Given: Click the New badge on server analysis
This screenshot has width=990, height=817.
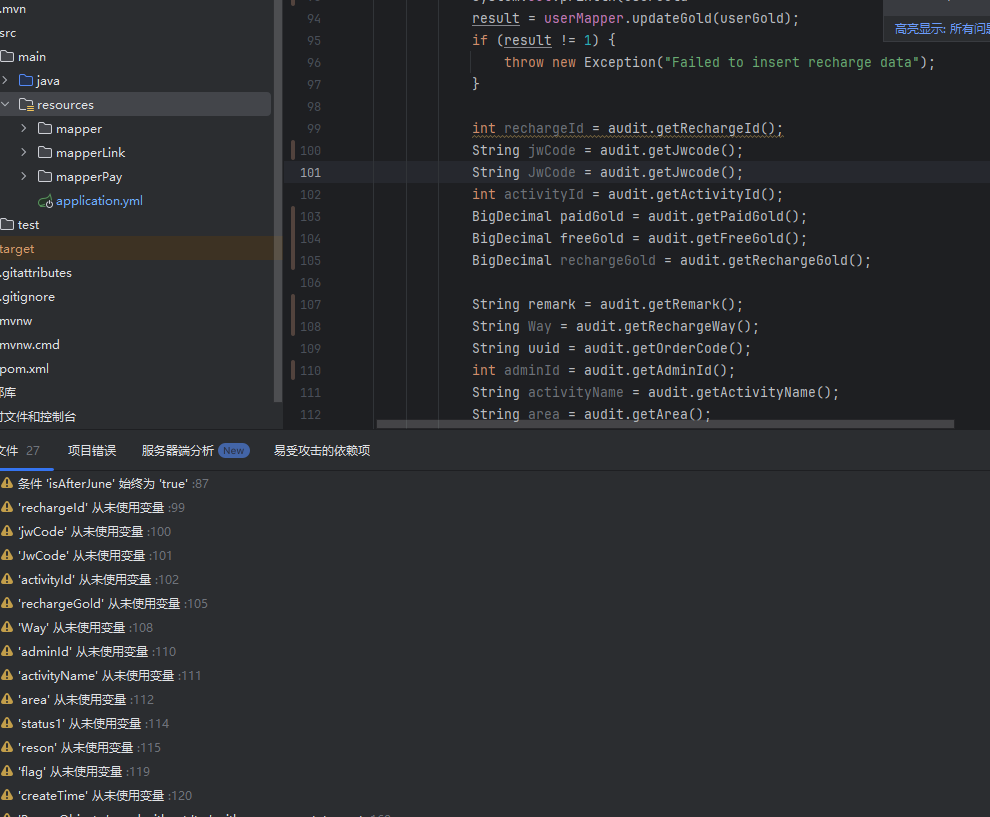Looking at the screenshot, I should click(x=234, y=450).
